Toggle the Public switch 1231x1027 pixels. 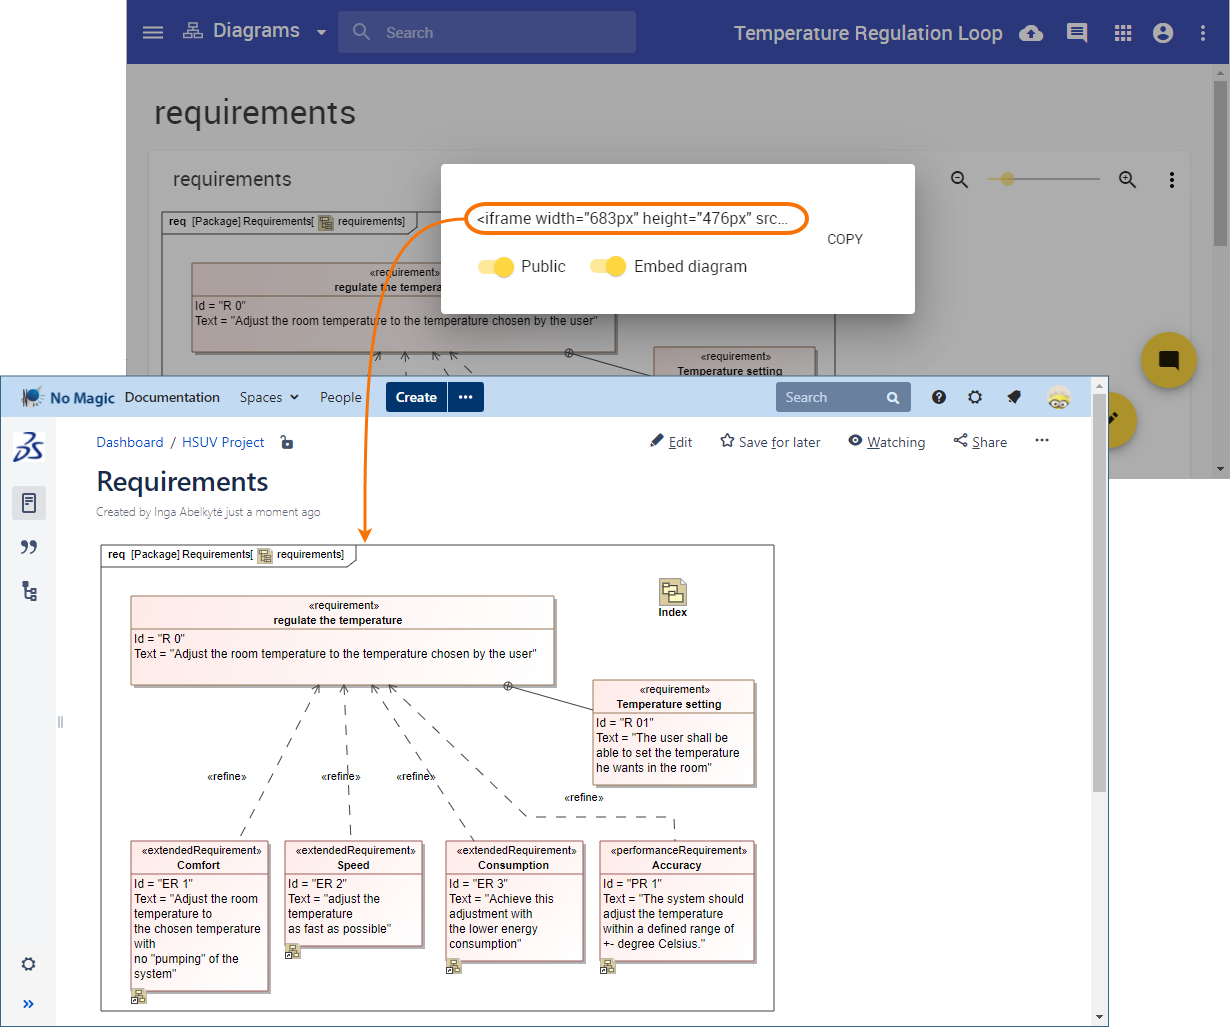click(x=497, y=266)
